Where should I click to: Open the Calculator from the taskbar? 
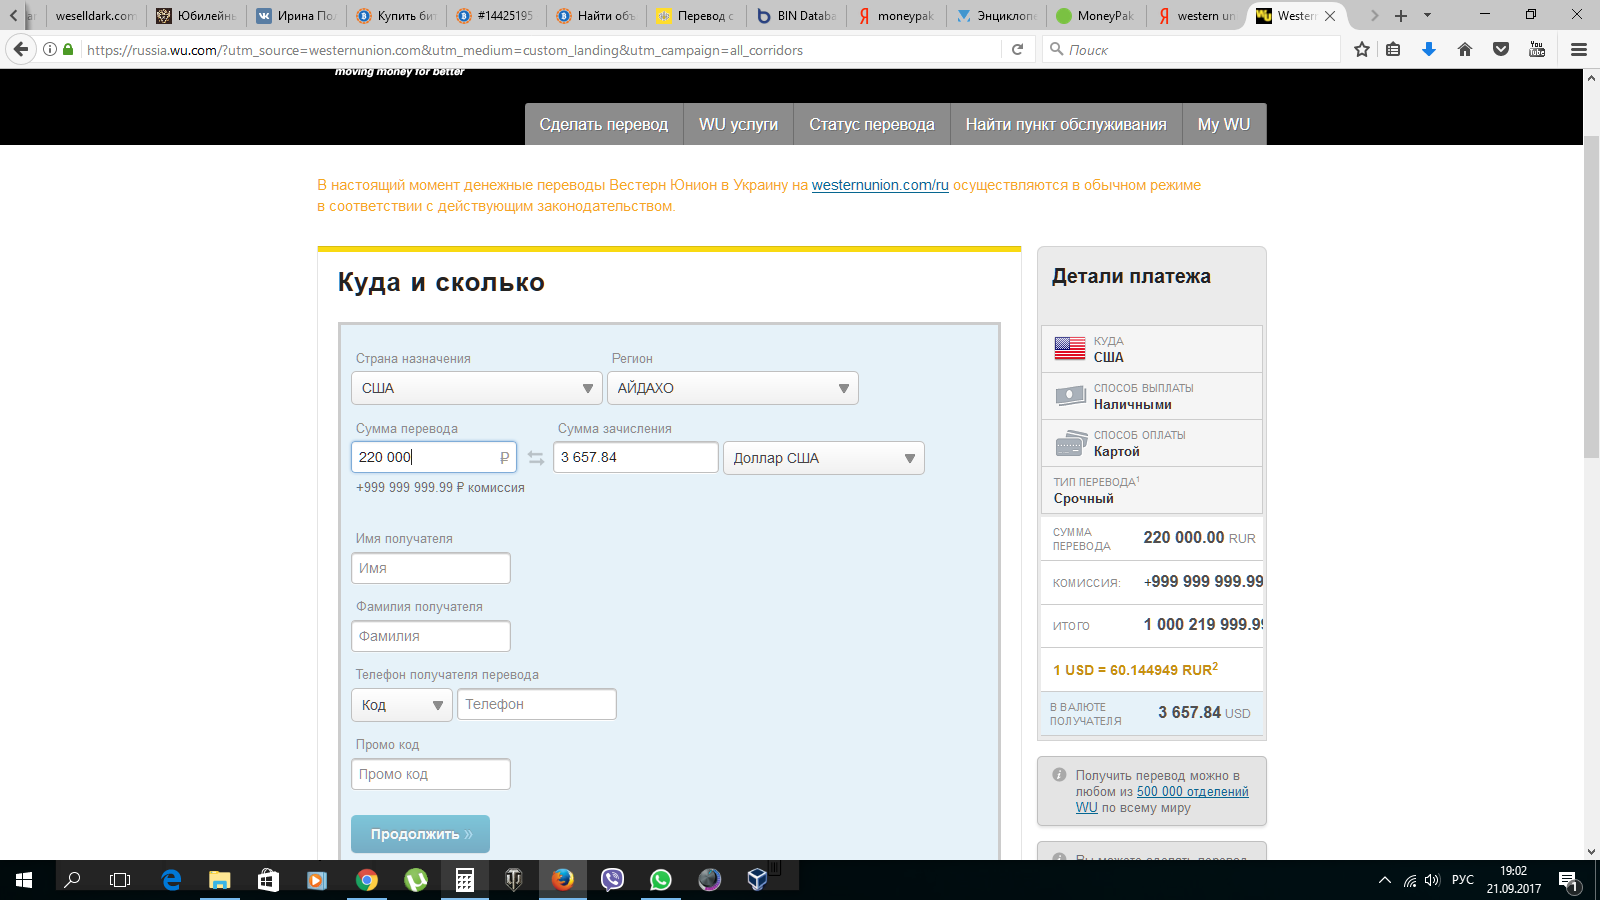(x=465, y=880)
